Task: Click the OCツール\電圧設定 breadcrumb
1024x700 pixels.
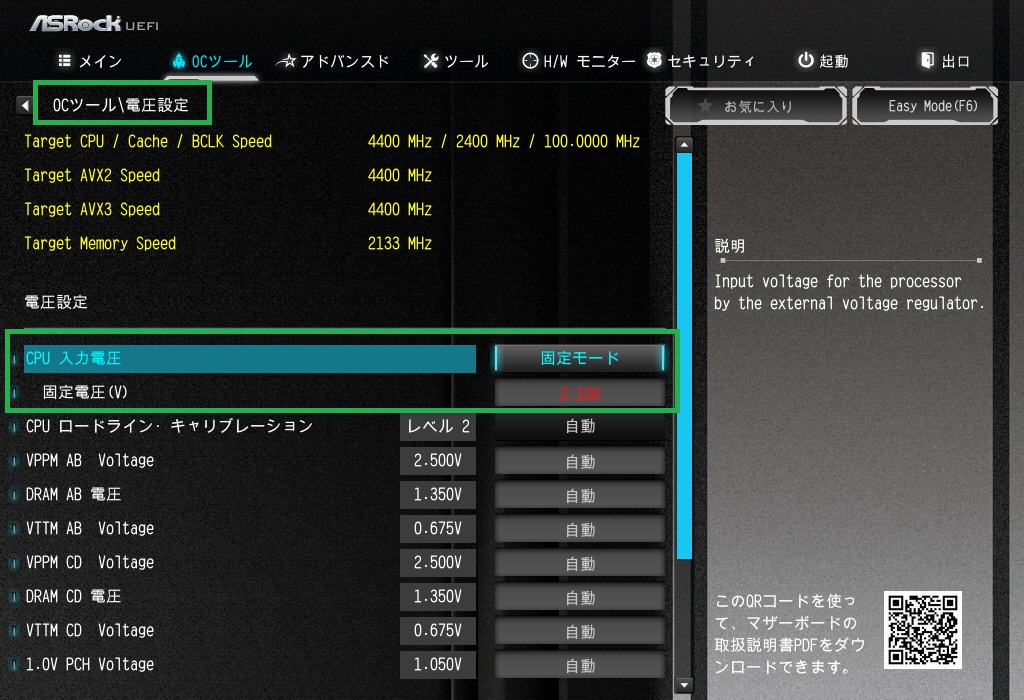Action: [121, 104]
